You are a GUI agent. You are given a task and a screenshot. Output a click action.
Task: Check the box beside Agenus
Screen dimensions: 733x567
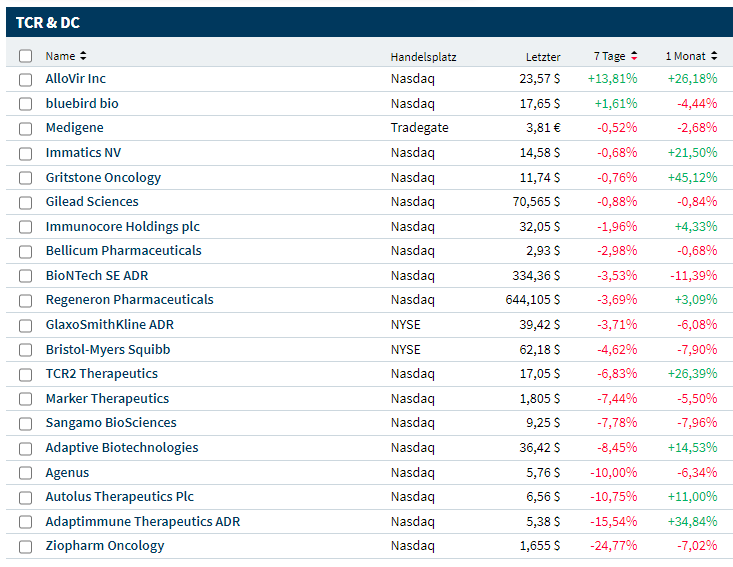tap(25, 472)
